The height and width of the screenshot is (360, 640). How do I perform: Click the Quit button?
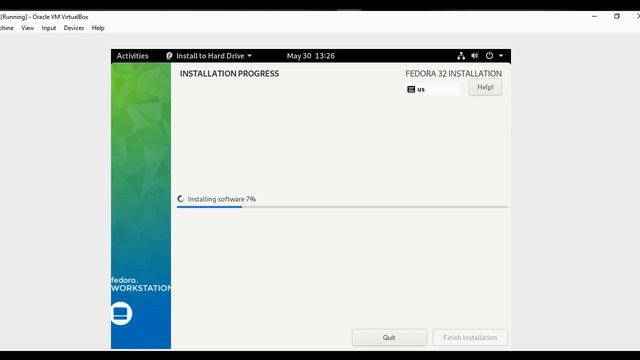tap(389, 338)
